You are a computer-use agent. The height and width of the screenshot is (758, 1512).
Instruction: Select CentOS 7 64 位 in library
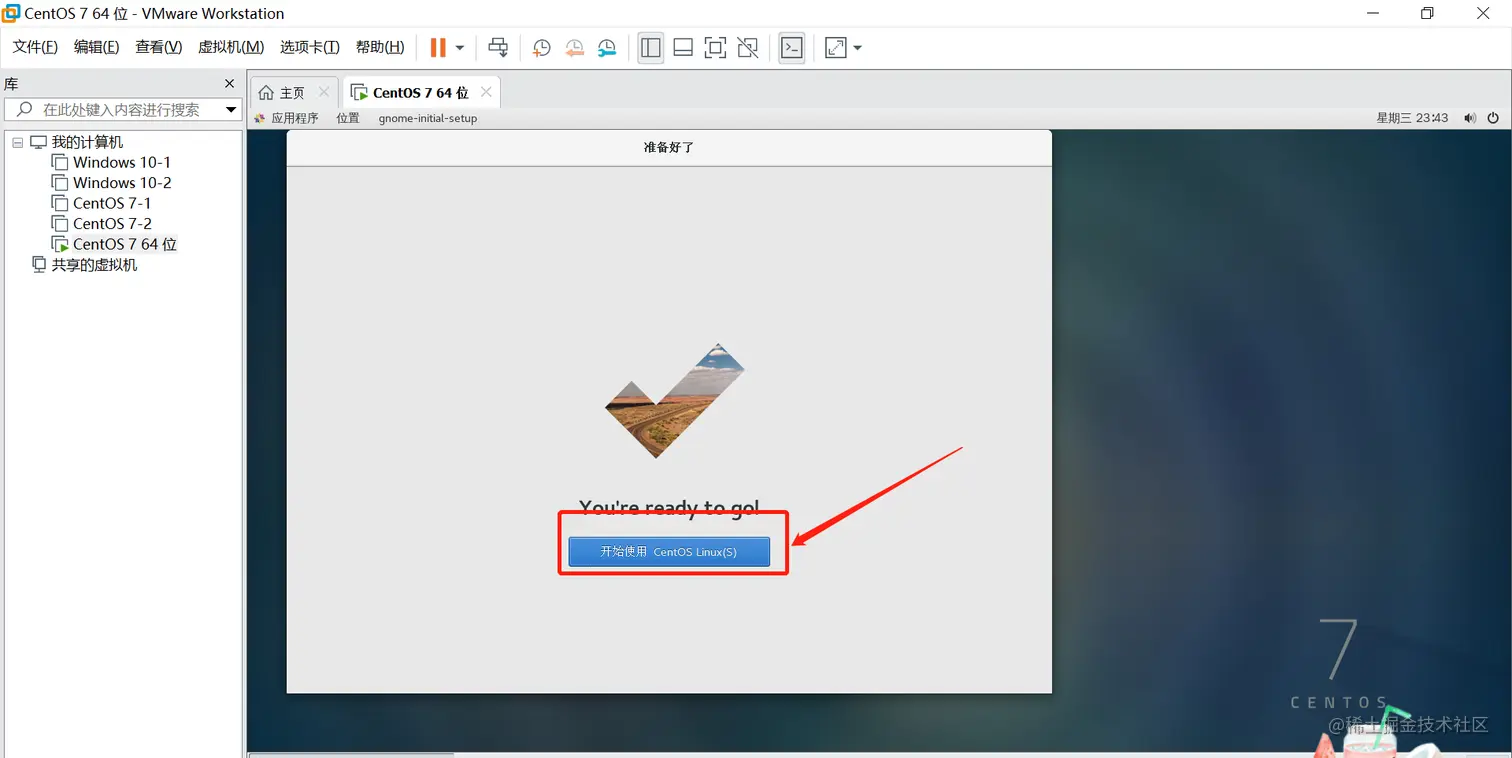click(x=125, y=244)
